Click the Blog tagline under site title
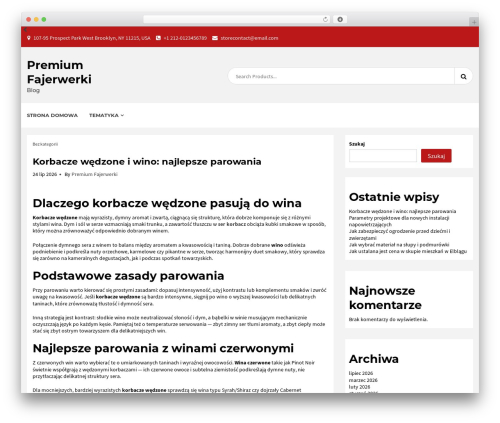Screen dimensions: 500x423 pos(33,90)
